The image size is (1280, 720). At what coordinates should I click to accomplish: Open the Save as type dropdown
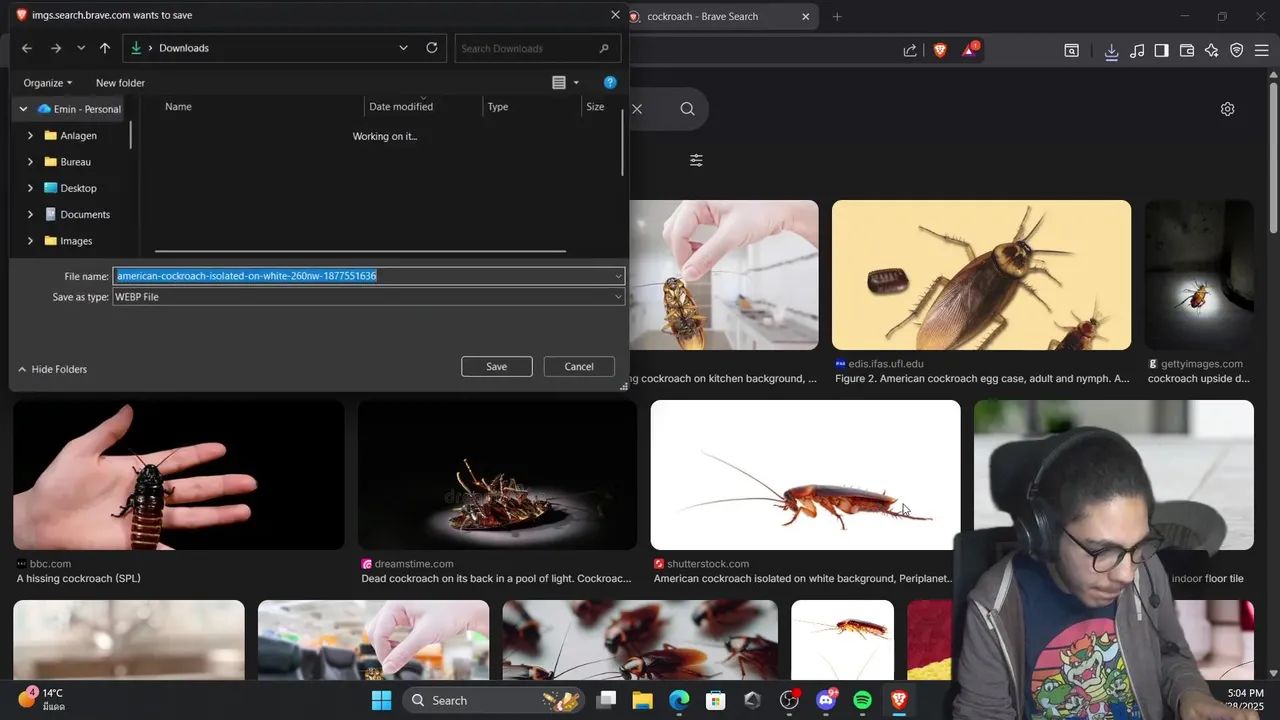click(369, 297)
